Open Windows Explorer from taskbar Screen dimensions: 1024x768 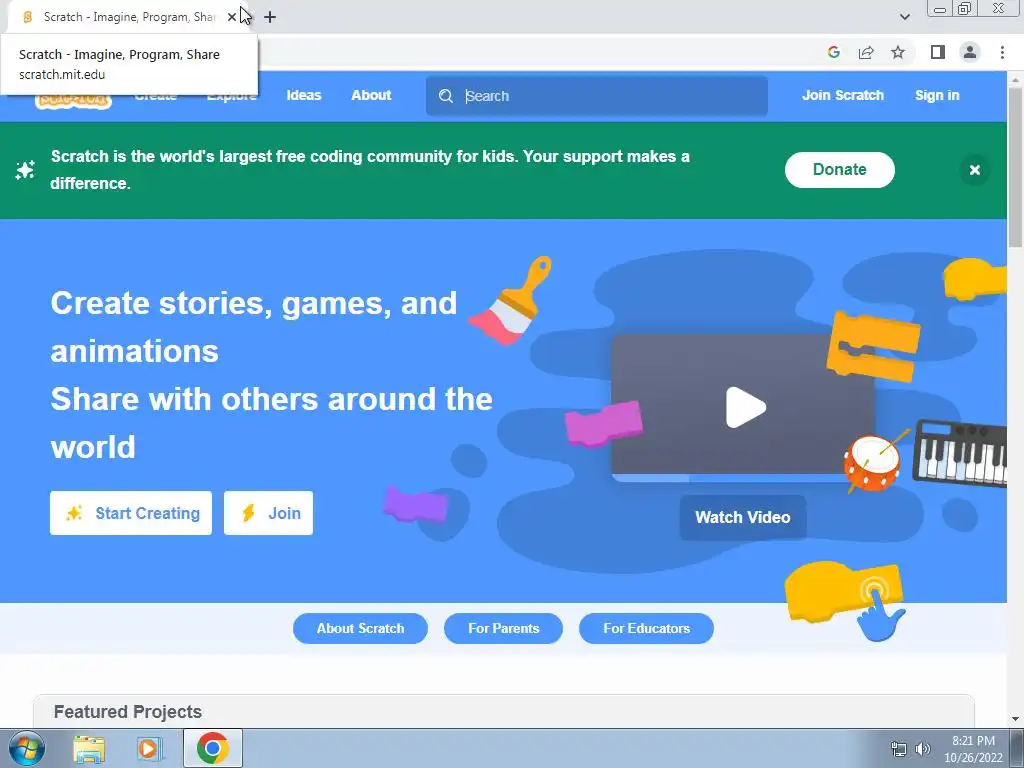[89, 749]
